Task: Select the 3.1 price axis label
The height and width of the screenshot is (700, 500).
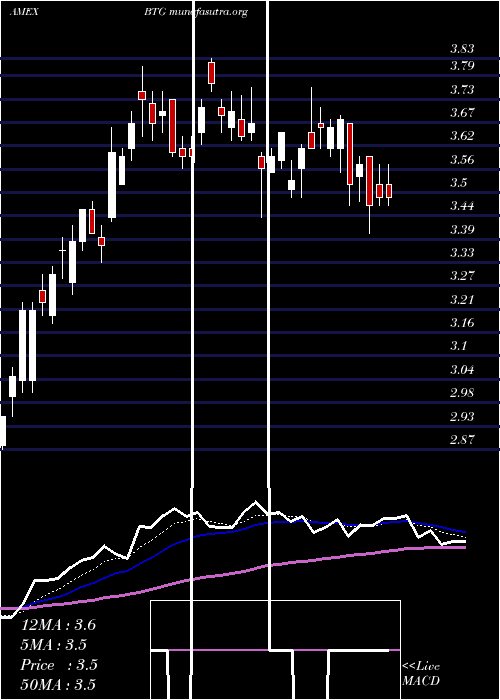Action: pyautogui.click(x=458, y=346)
